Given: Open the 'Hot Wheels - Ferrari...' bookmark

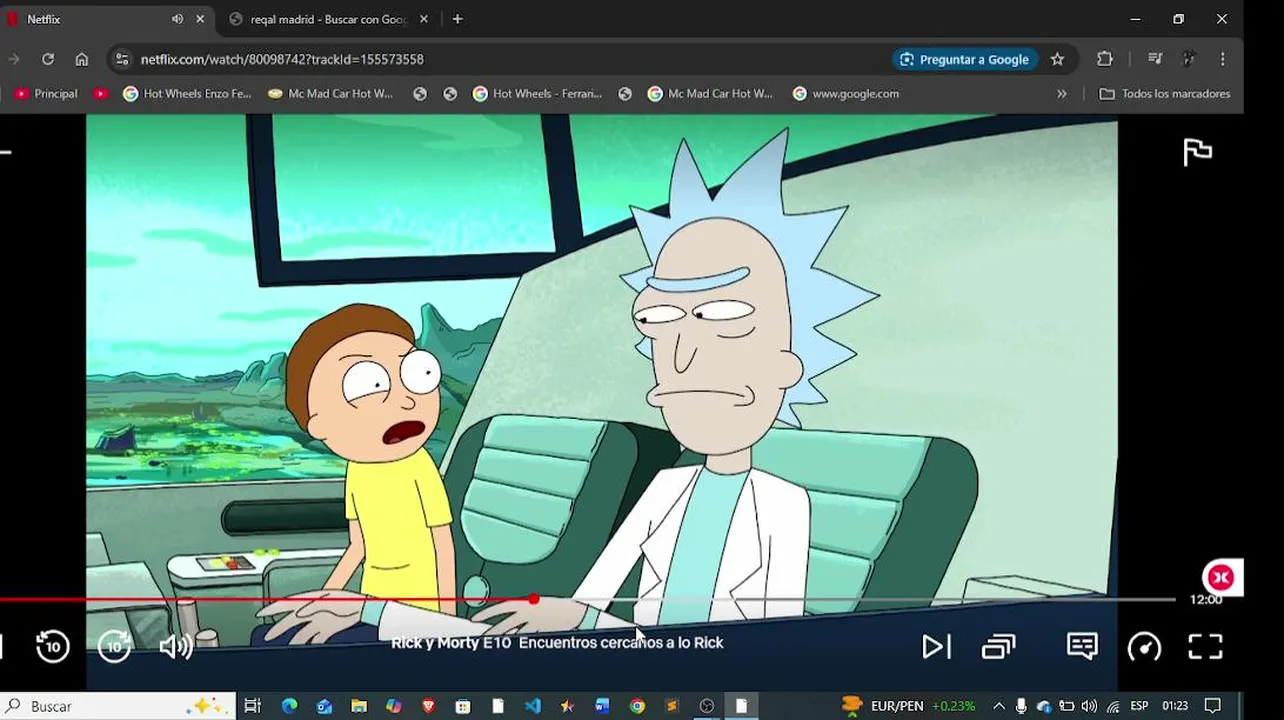Looking at the screenshot, I should (537, 93).
